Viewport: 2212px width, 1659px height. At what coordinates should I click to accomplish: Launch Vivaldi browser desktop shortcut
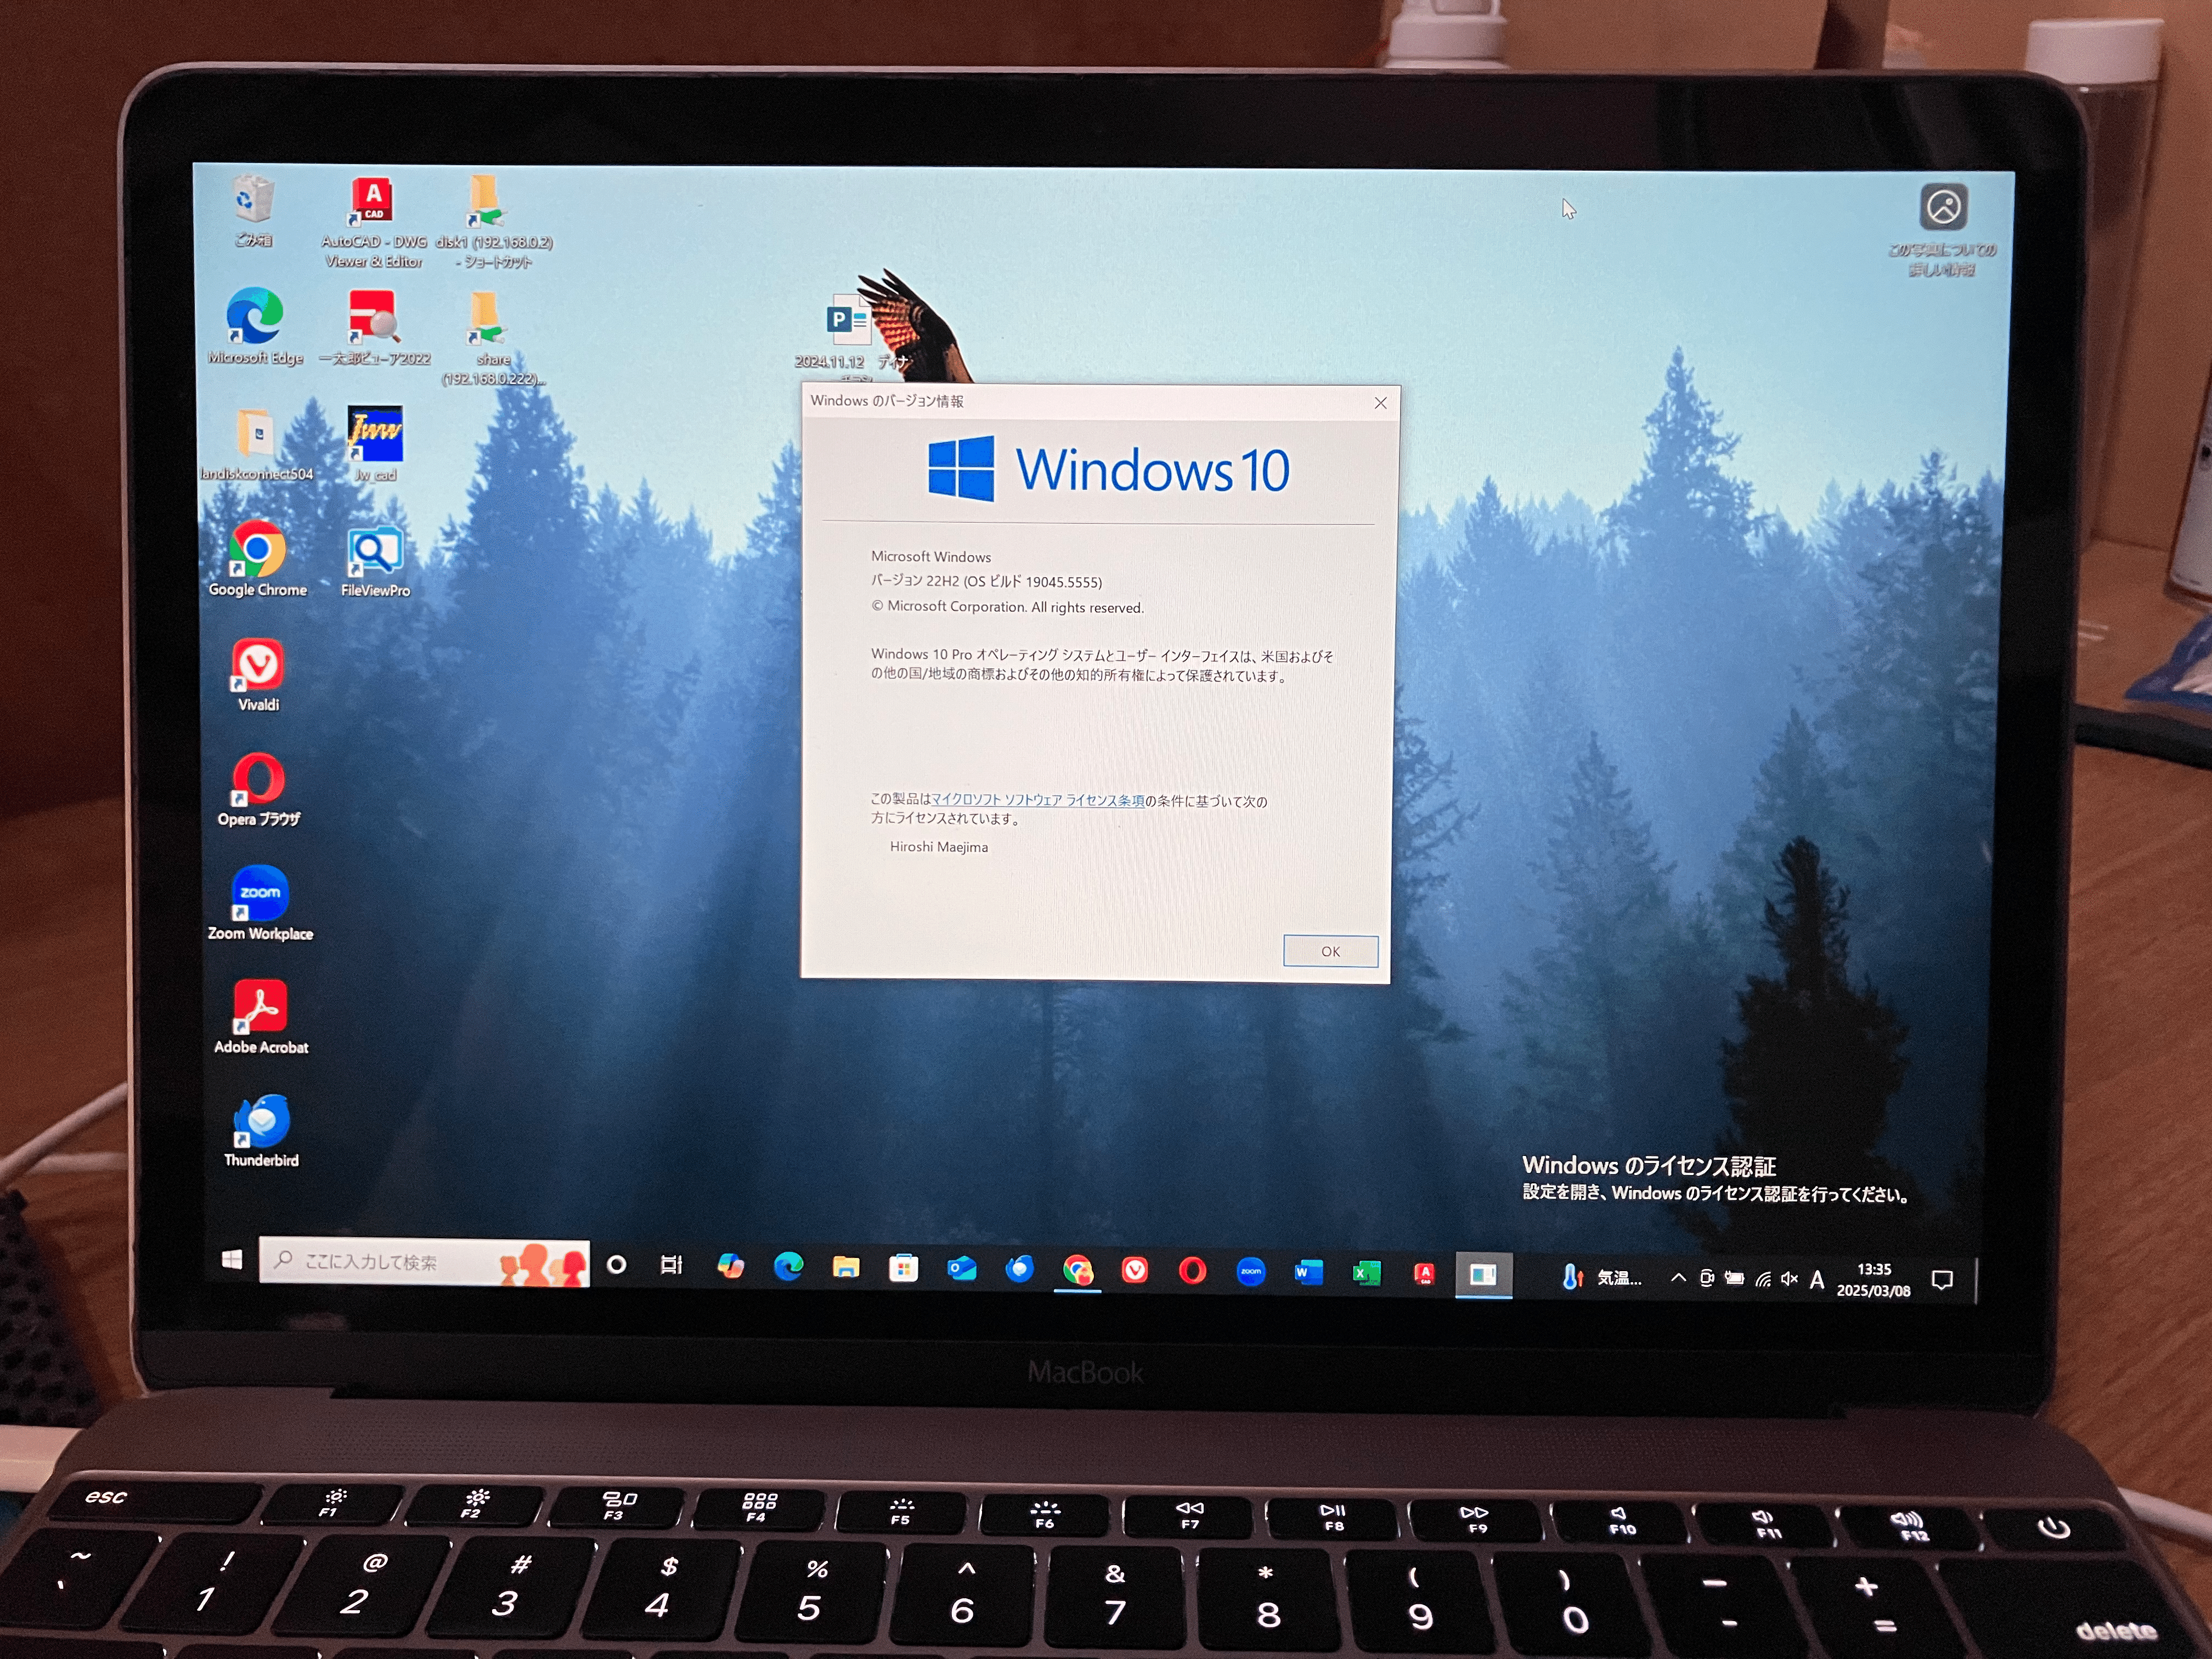tap(258, 675)
